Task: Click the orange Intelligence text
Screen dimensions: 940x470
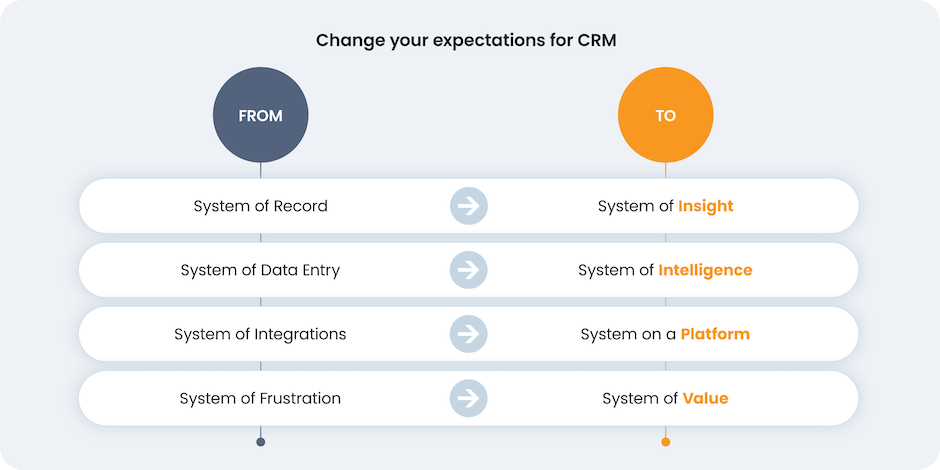Action: [x=705, y=270]
